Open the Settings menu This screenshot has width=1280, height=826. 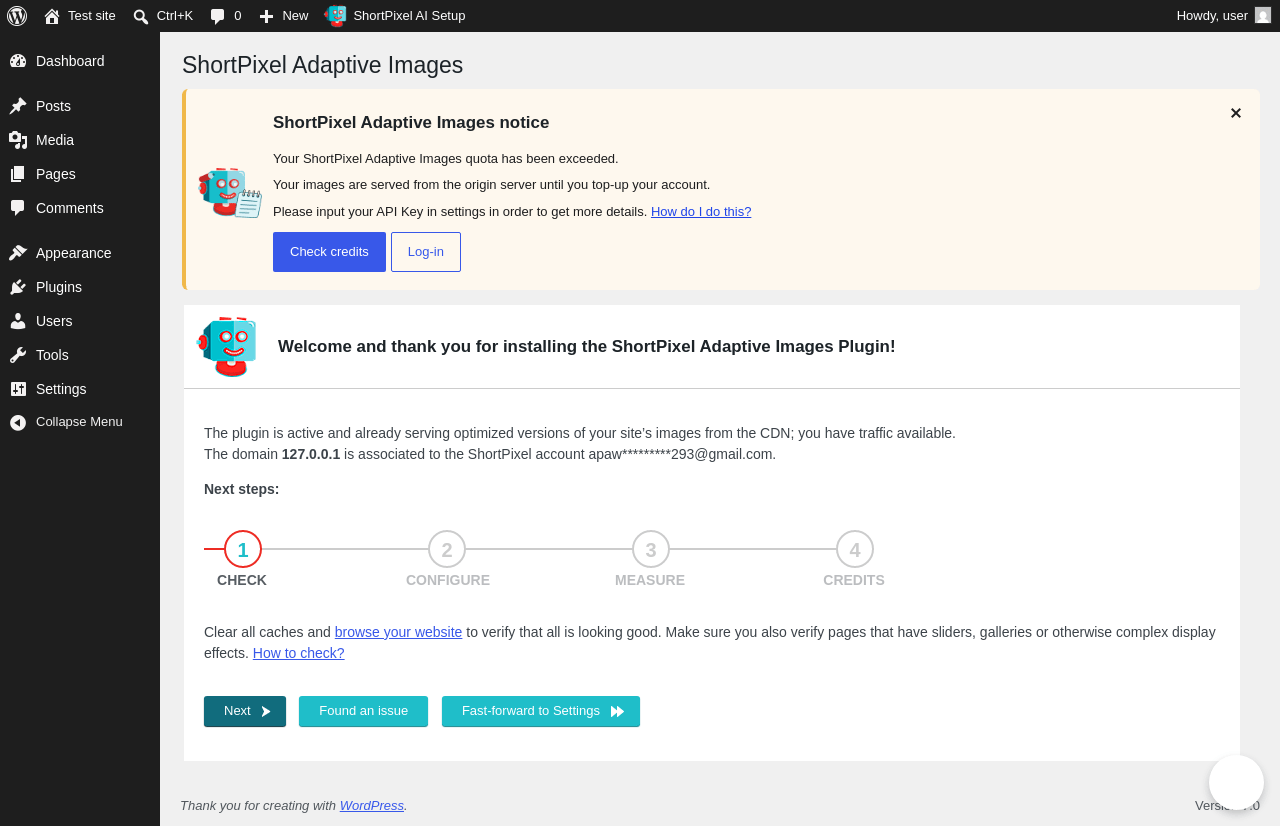click(x=80, y=389)
